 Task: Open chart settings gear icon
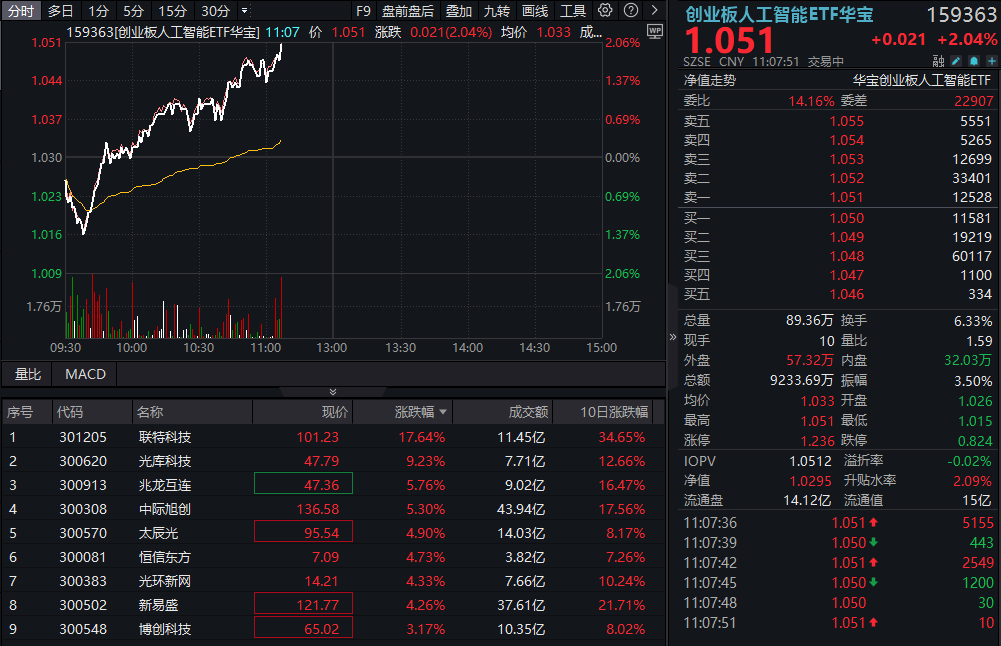[605, 11]
